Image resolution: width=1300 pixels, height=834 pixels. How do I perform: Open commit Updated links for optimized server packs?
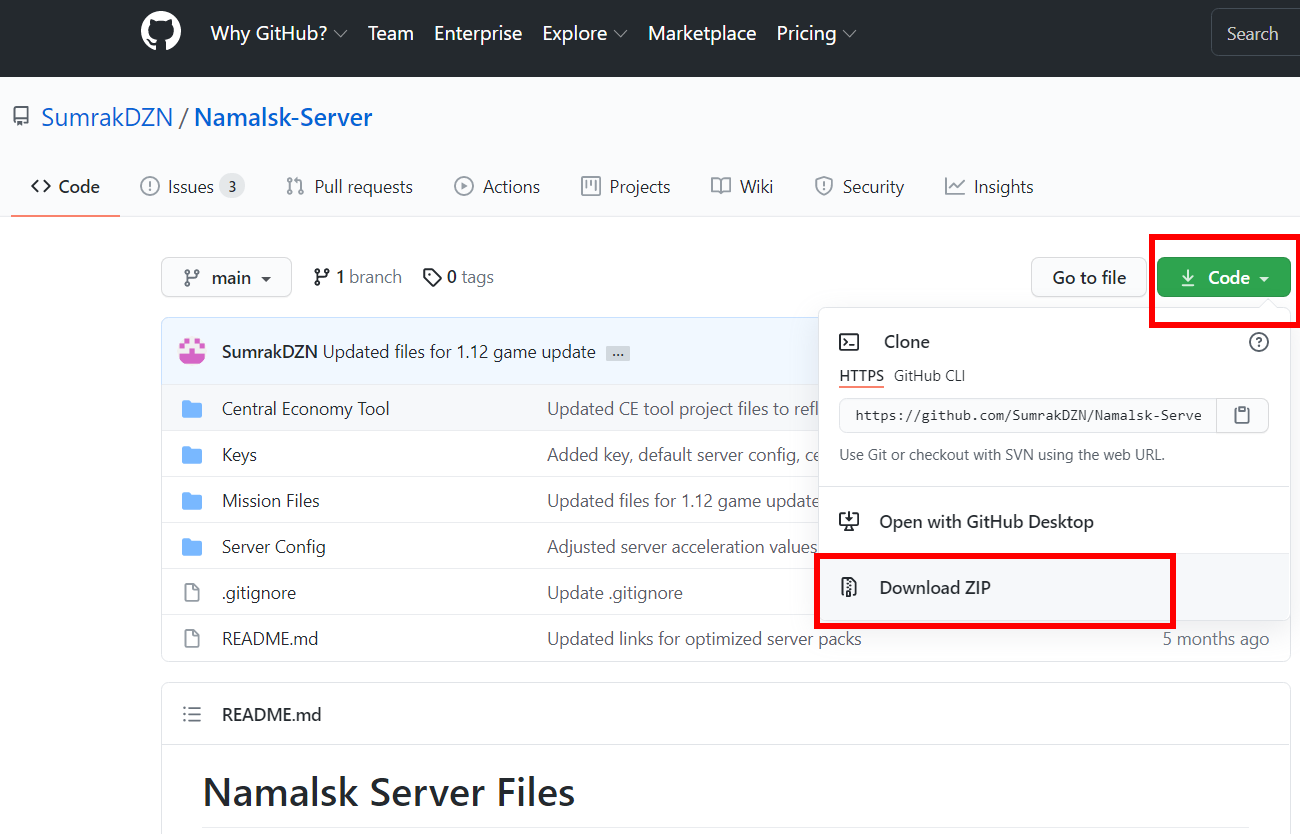click(704, 638)
